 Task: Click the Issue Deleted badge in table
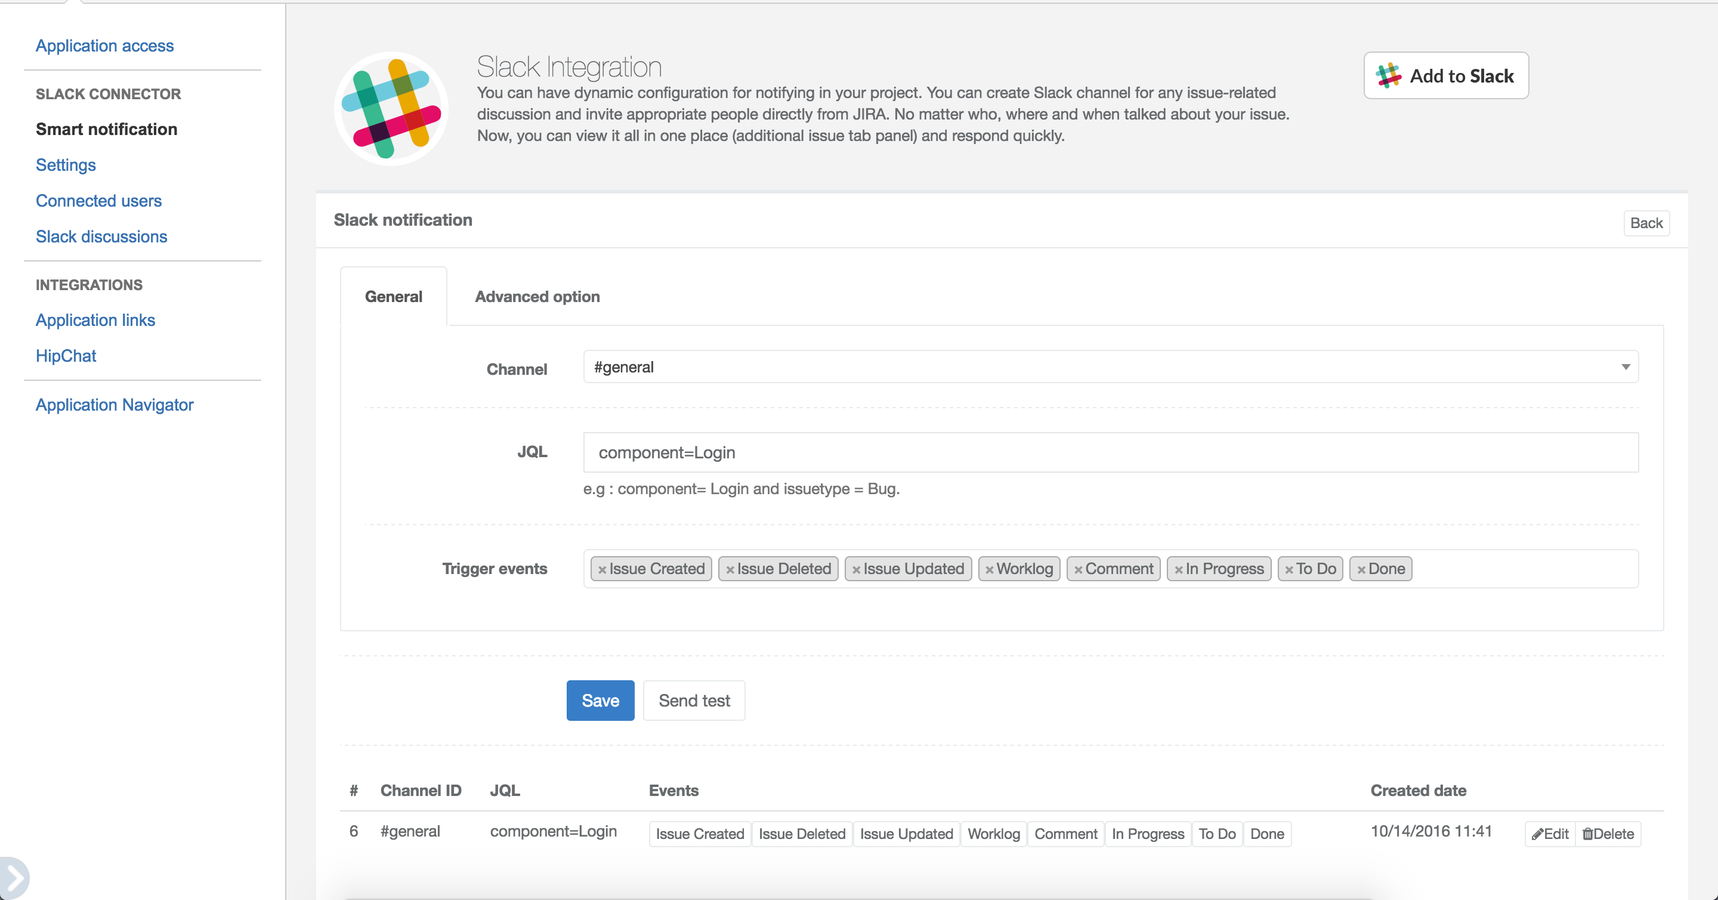click(802, 834)
